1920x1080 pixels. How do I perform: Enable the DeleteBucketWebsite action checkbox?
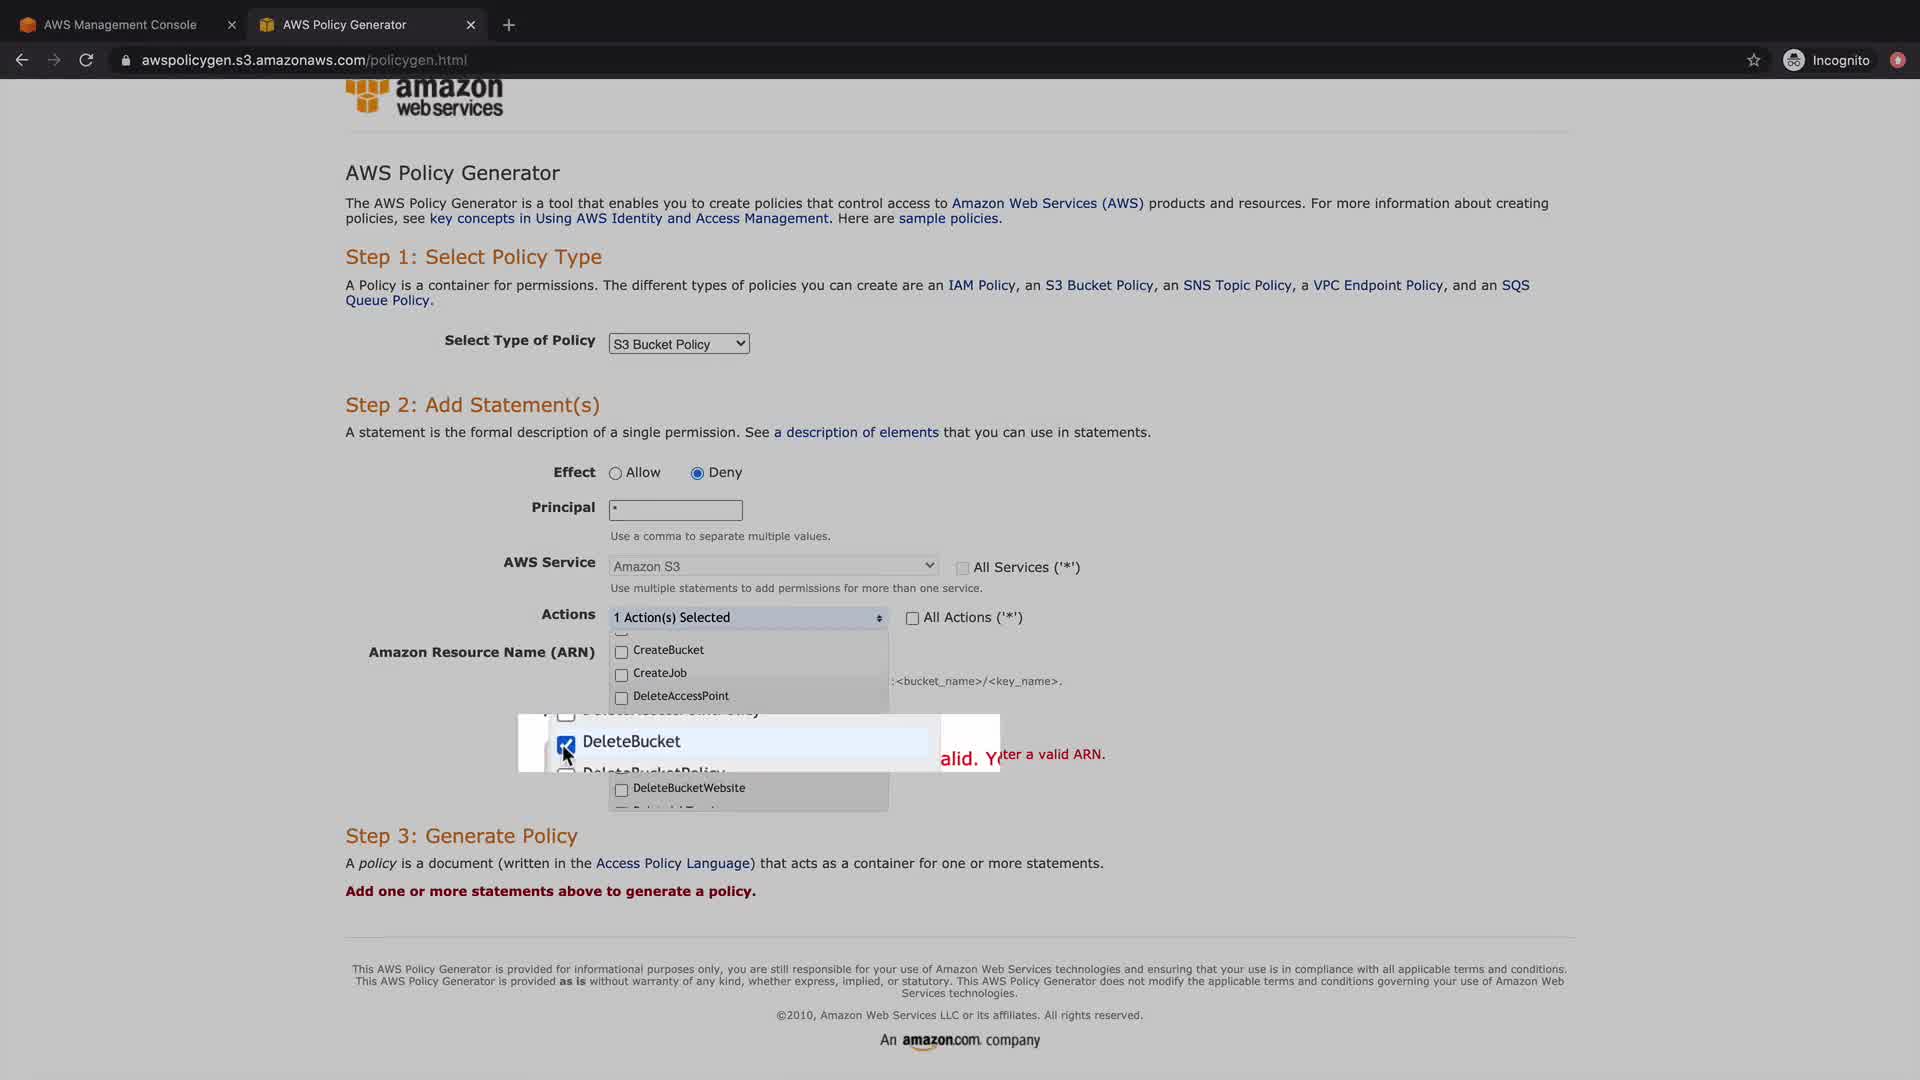coord(621,789)
